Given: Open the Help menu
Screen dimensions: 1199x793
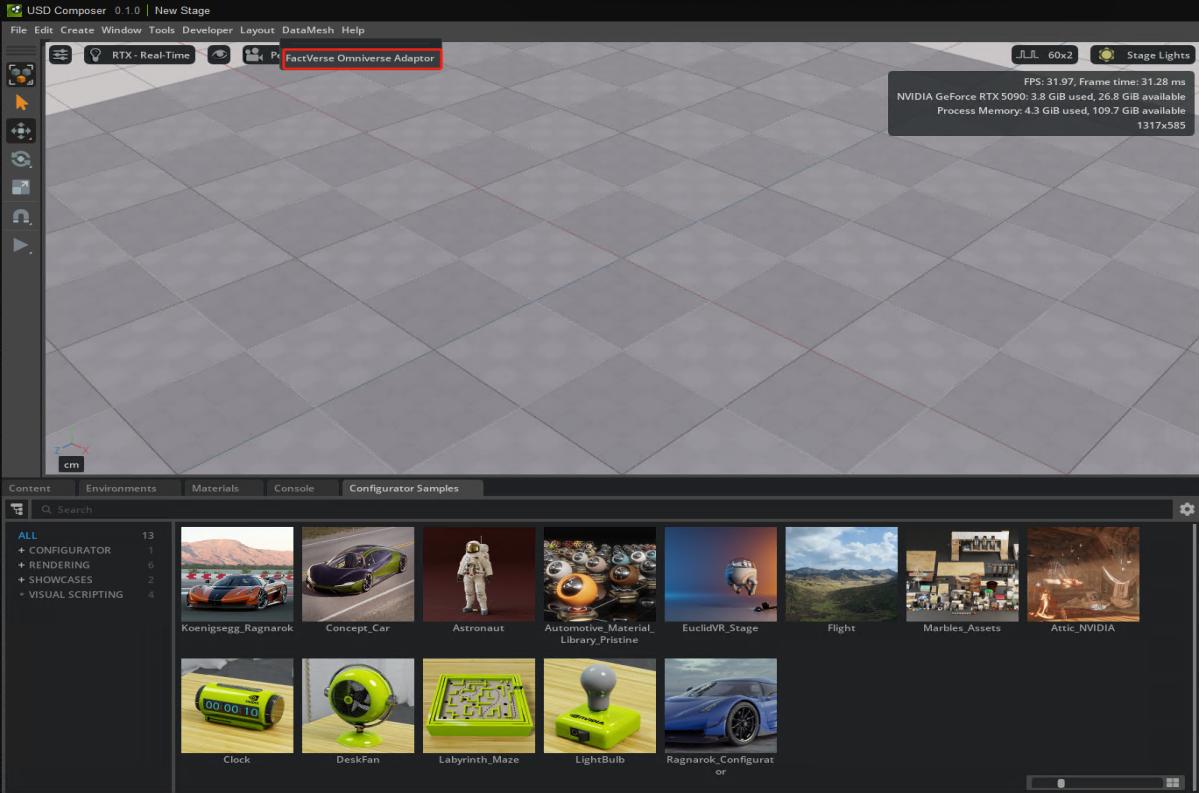Looking at the screenshot, I should [x=353, y=30].
